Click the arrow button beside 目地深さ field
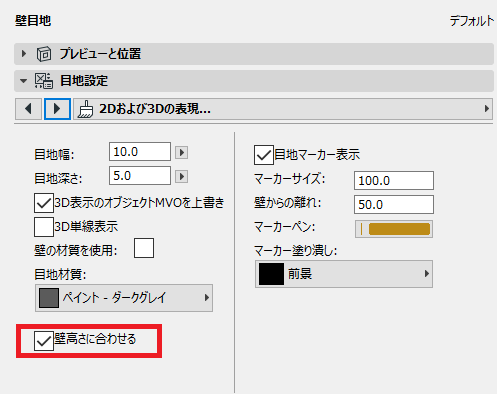 182,176
